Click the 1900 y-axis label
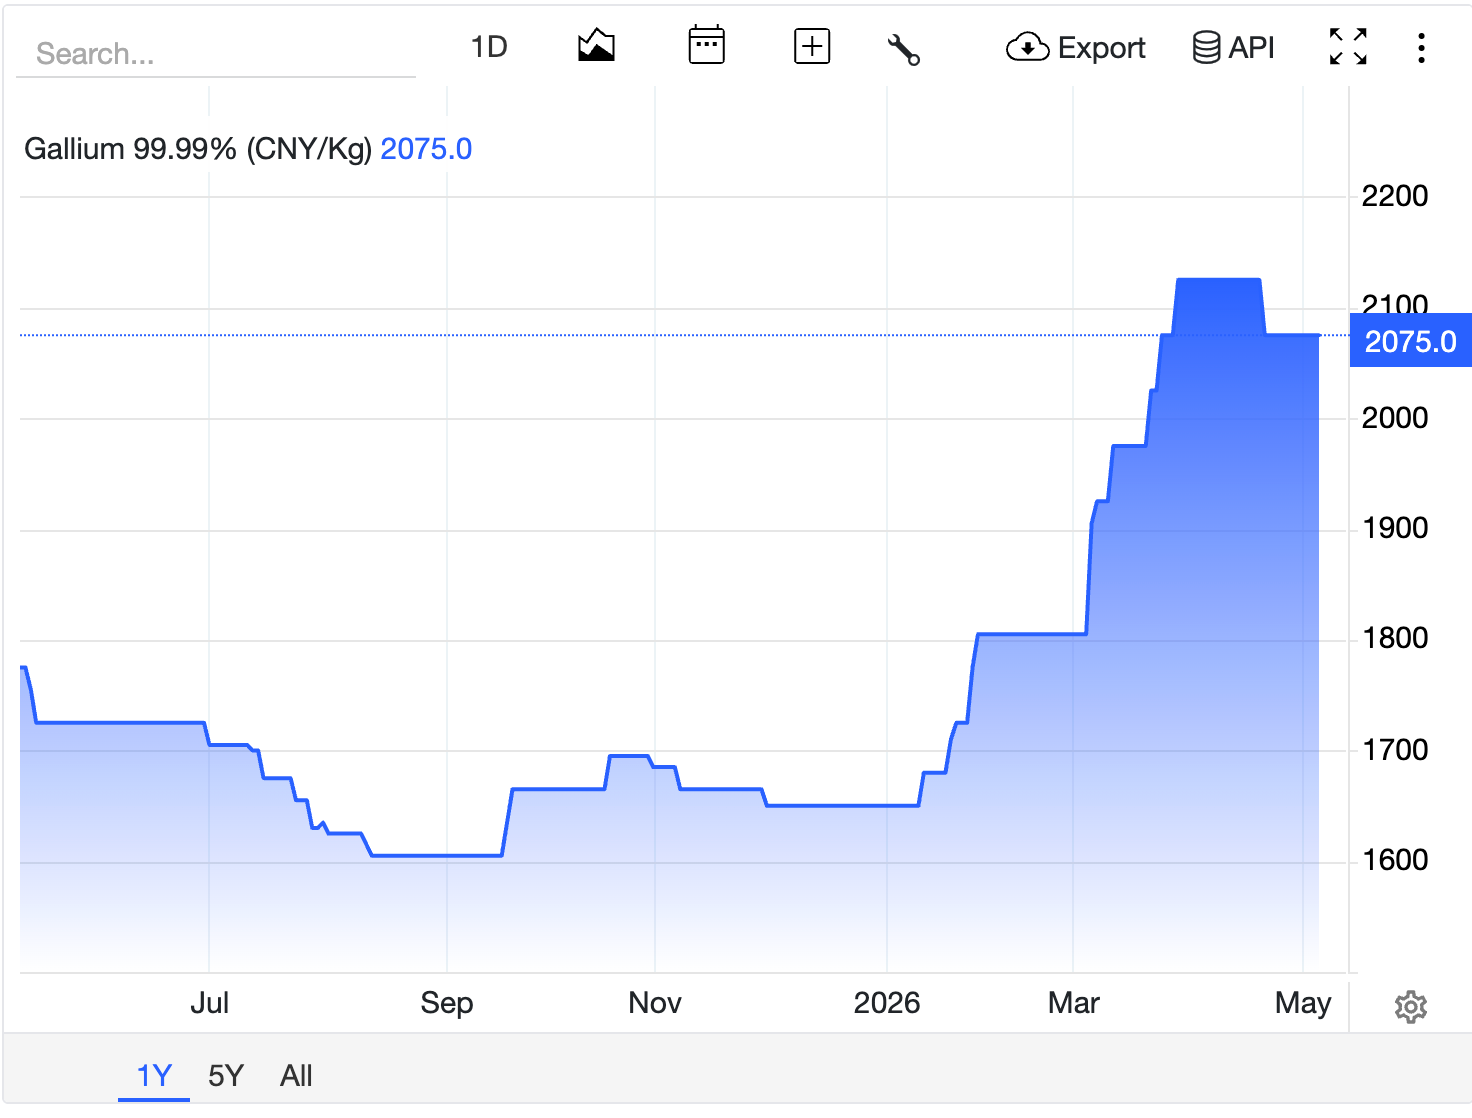The image size is (1472, 1118). (1395, 528)
